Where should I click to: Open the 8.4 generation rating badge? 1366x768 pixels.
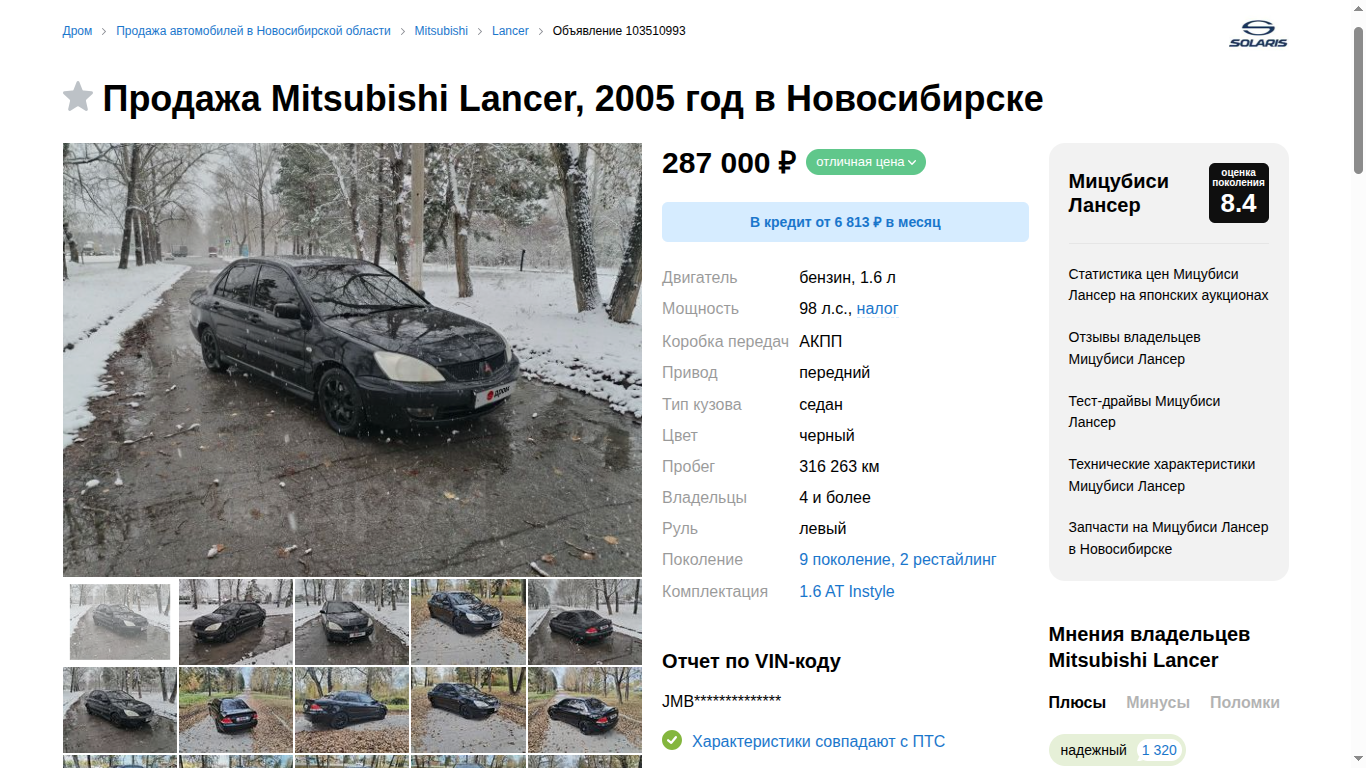pos(1238,193)
